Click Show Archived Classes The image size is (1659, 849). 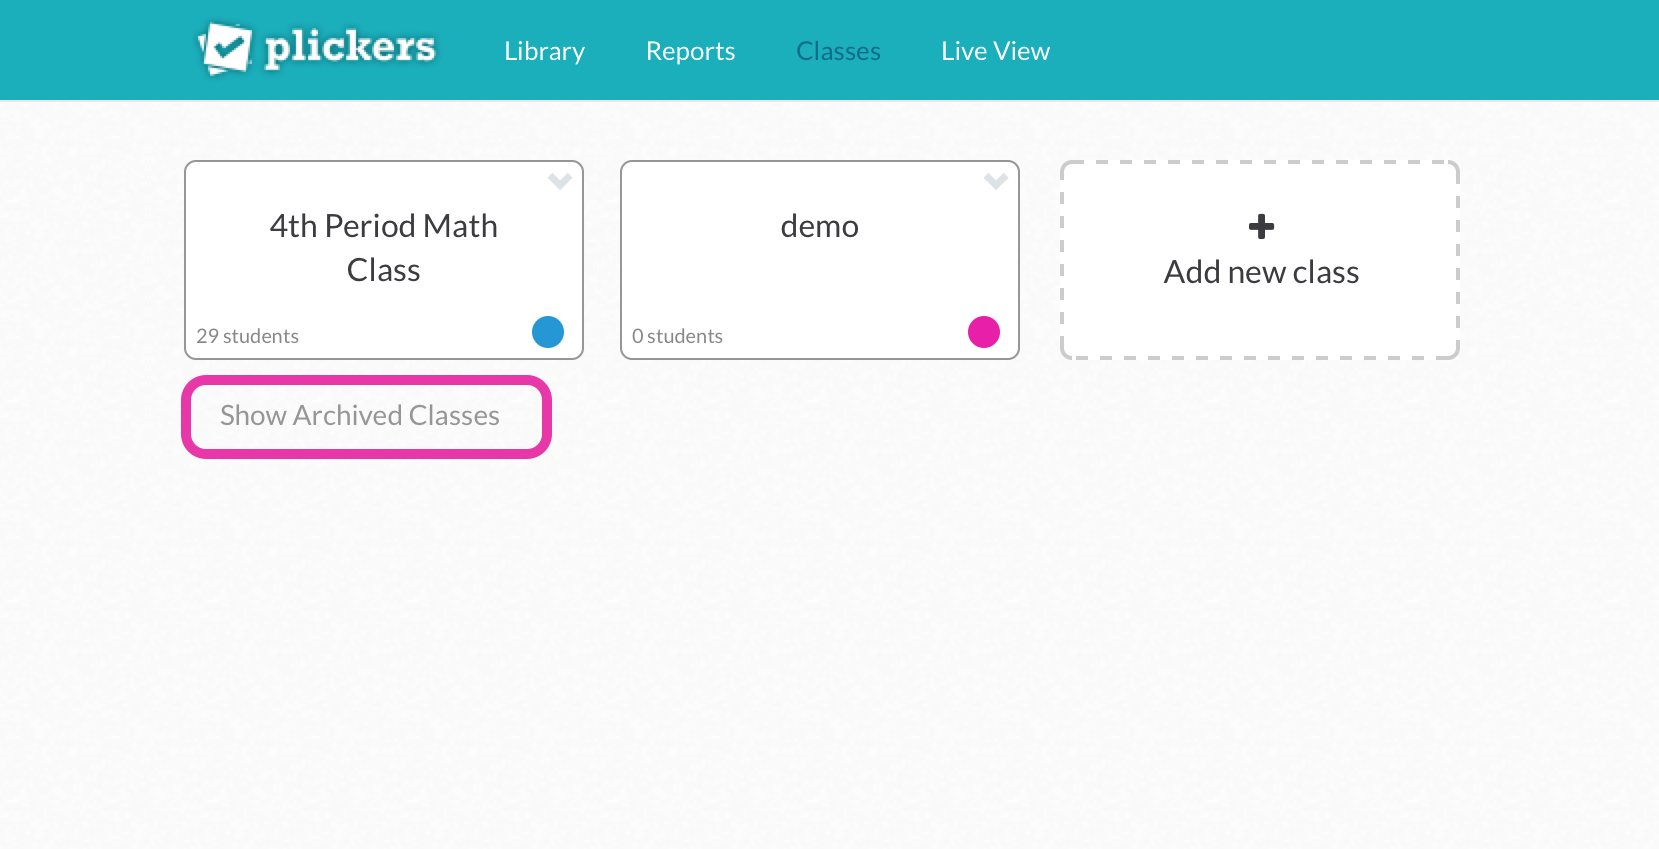[x=360, y=416]
